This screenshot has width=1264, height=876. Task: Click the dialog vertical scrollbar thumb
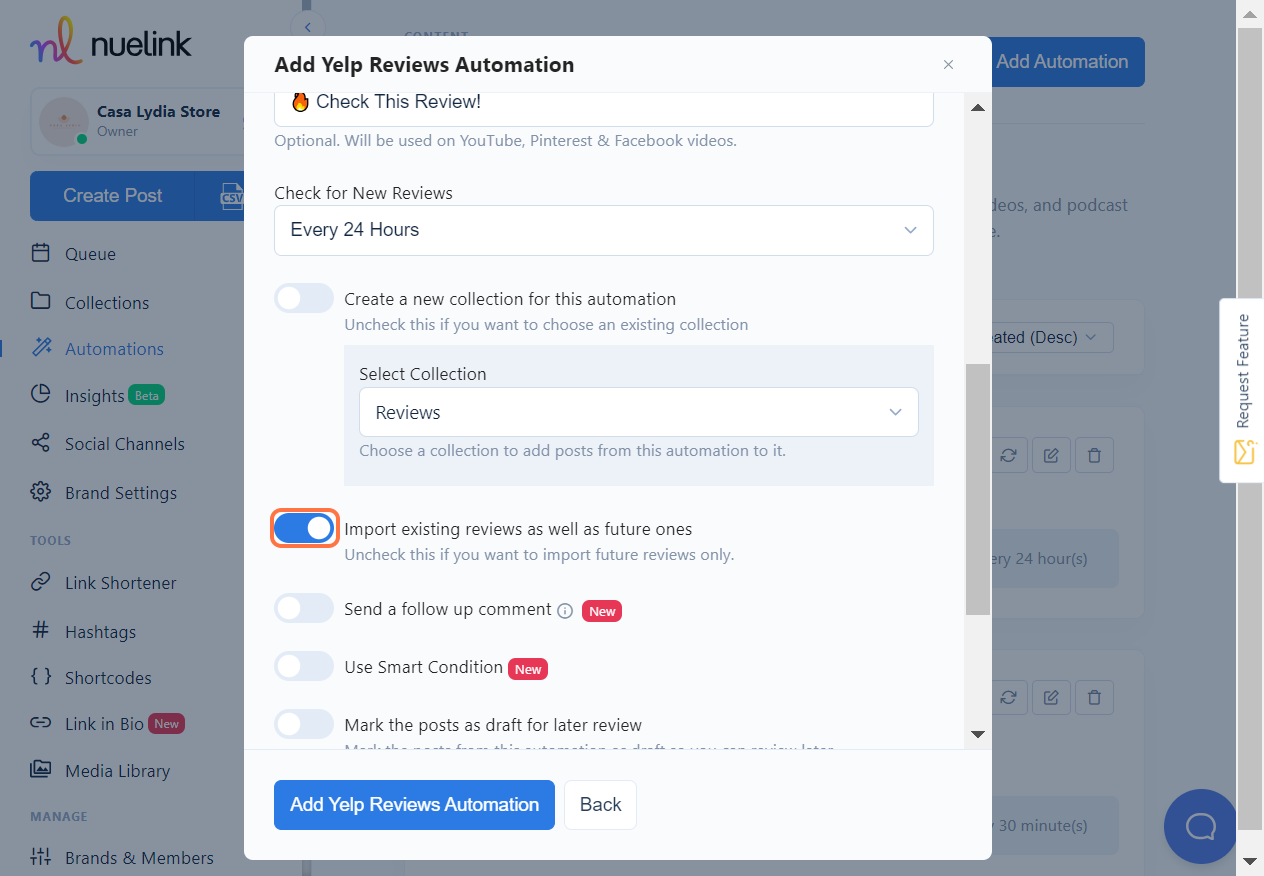point(978,490)
